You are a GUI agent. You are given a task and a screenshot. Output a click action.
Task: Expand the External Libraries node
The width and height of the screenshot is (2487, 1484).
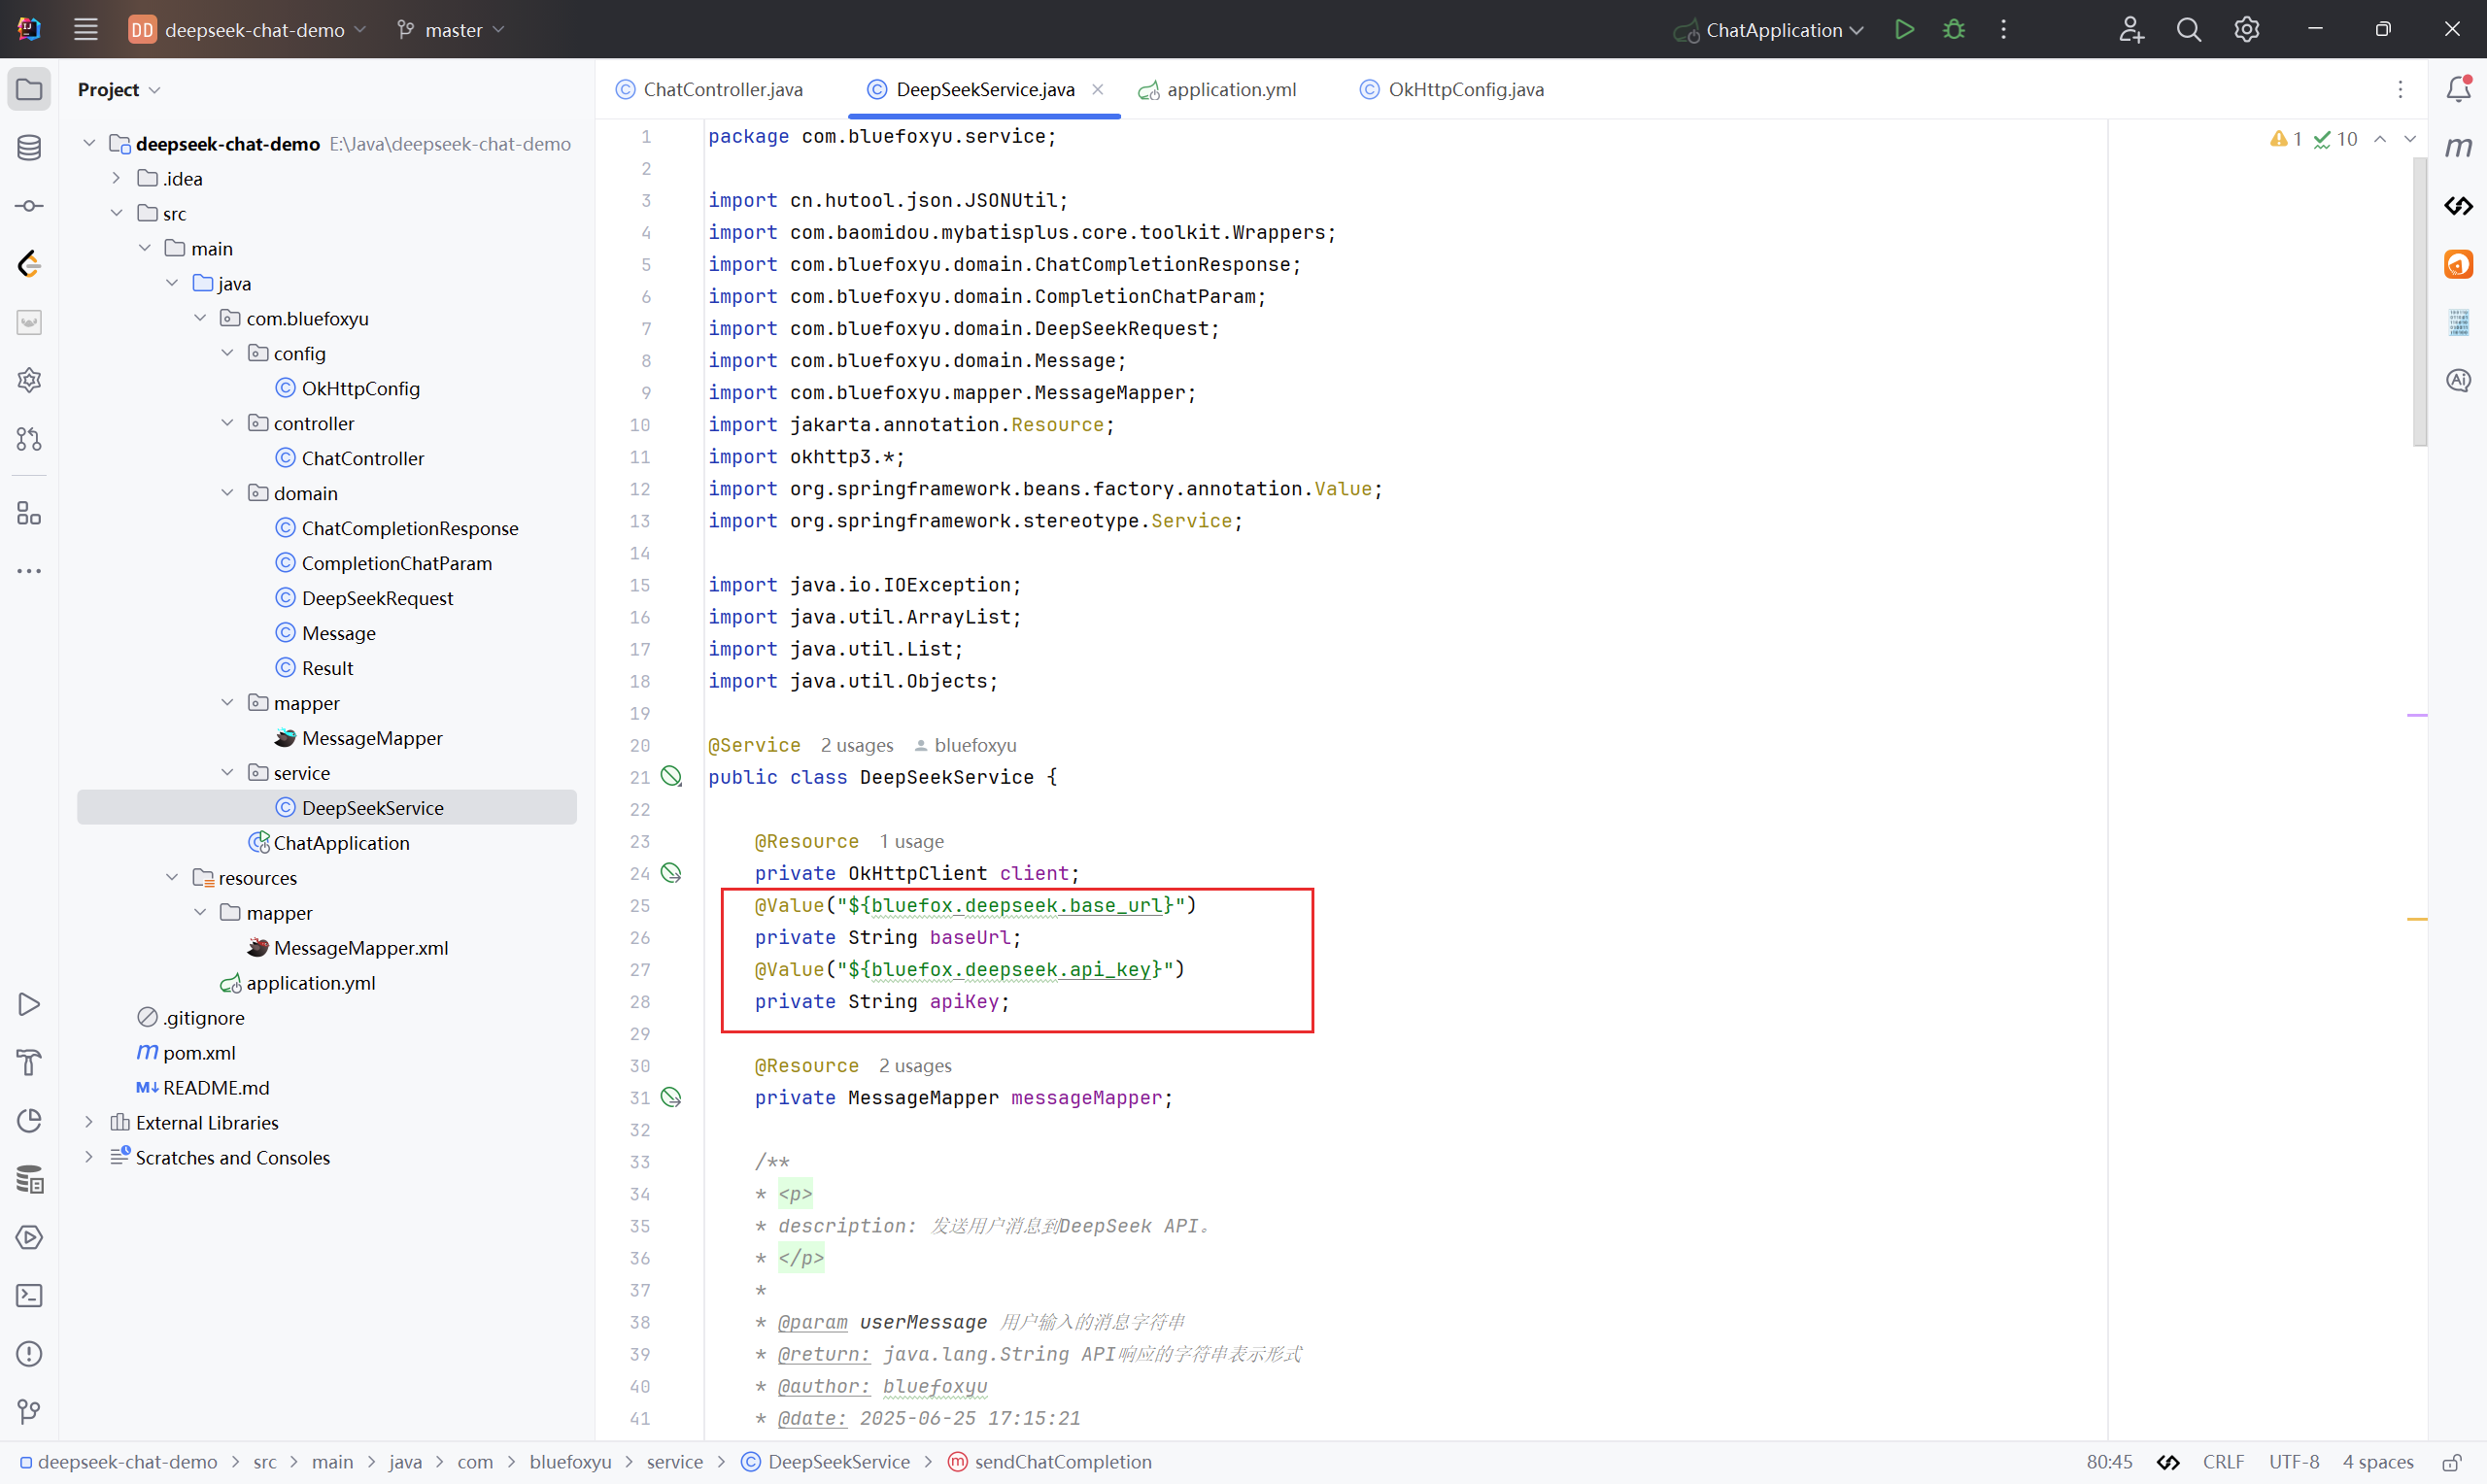pyautogui.click(x=89, y=1122)
